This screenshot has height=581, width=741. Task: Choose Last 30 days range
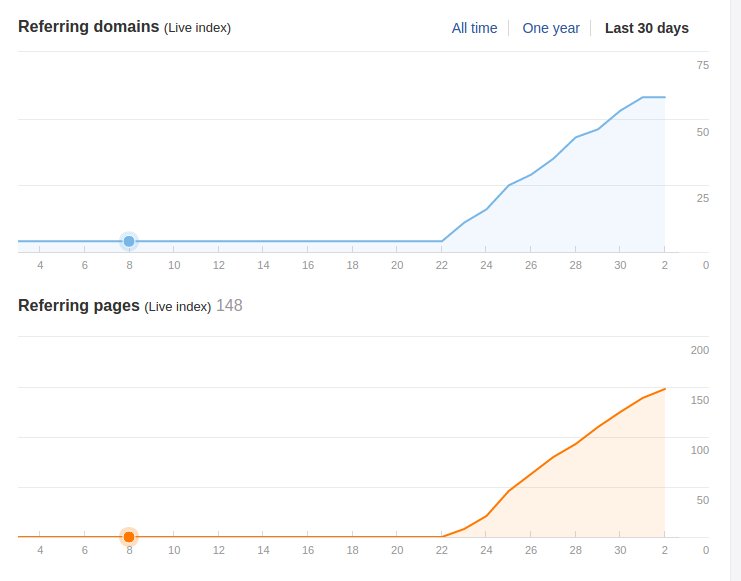[x=646, y=28]
